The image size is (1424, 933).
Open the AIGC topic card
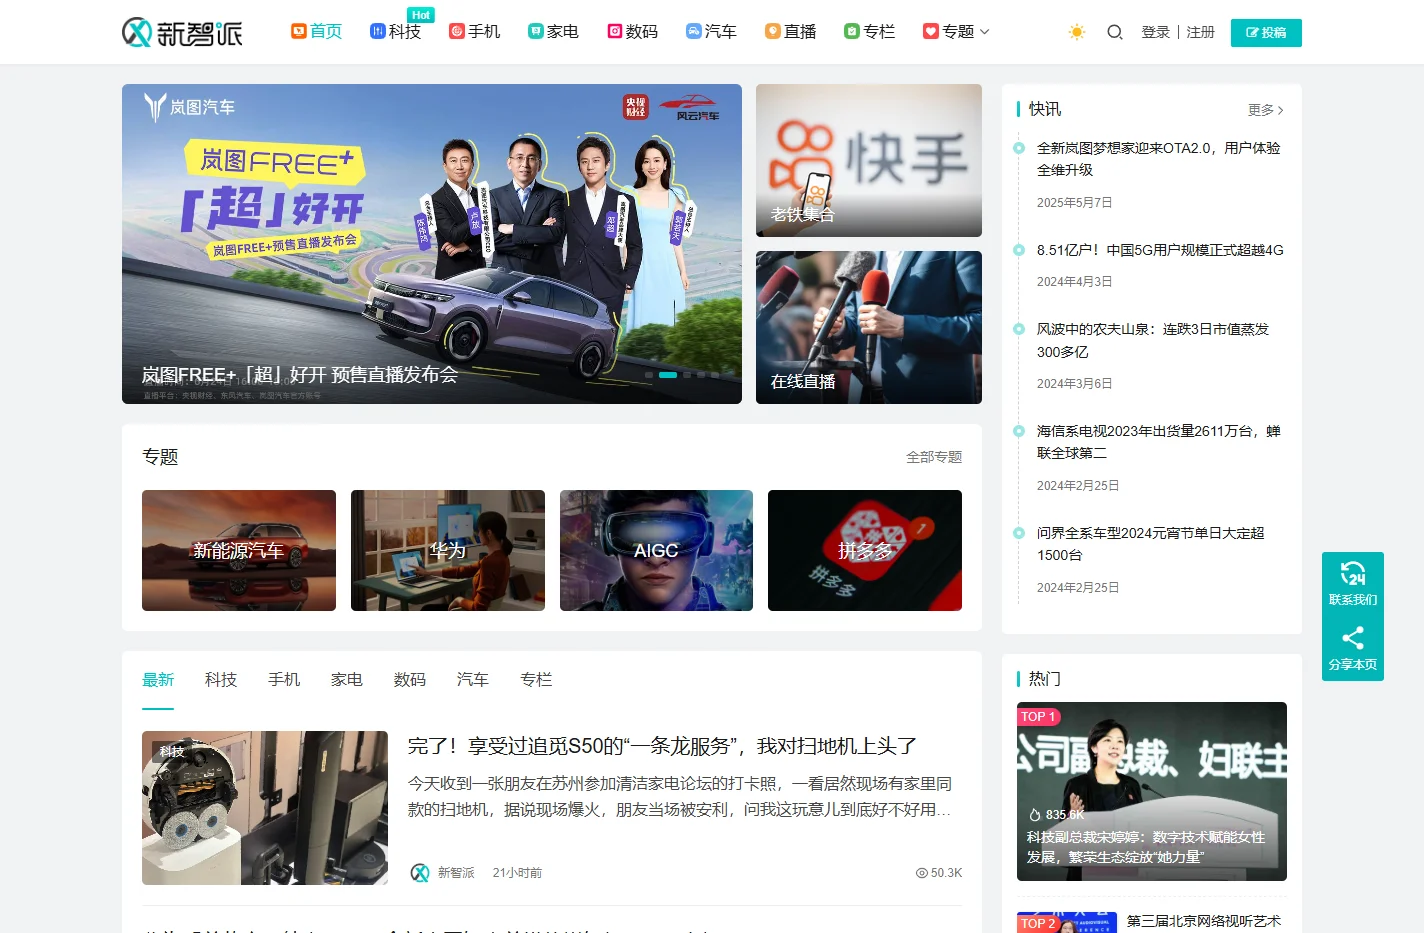point(656,550)
